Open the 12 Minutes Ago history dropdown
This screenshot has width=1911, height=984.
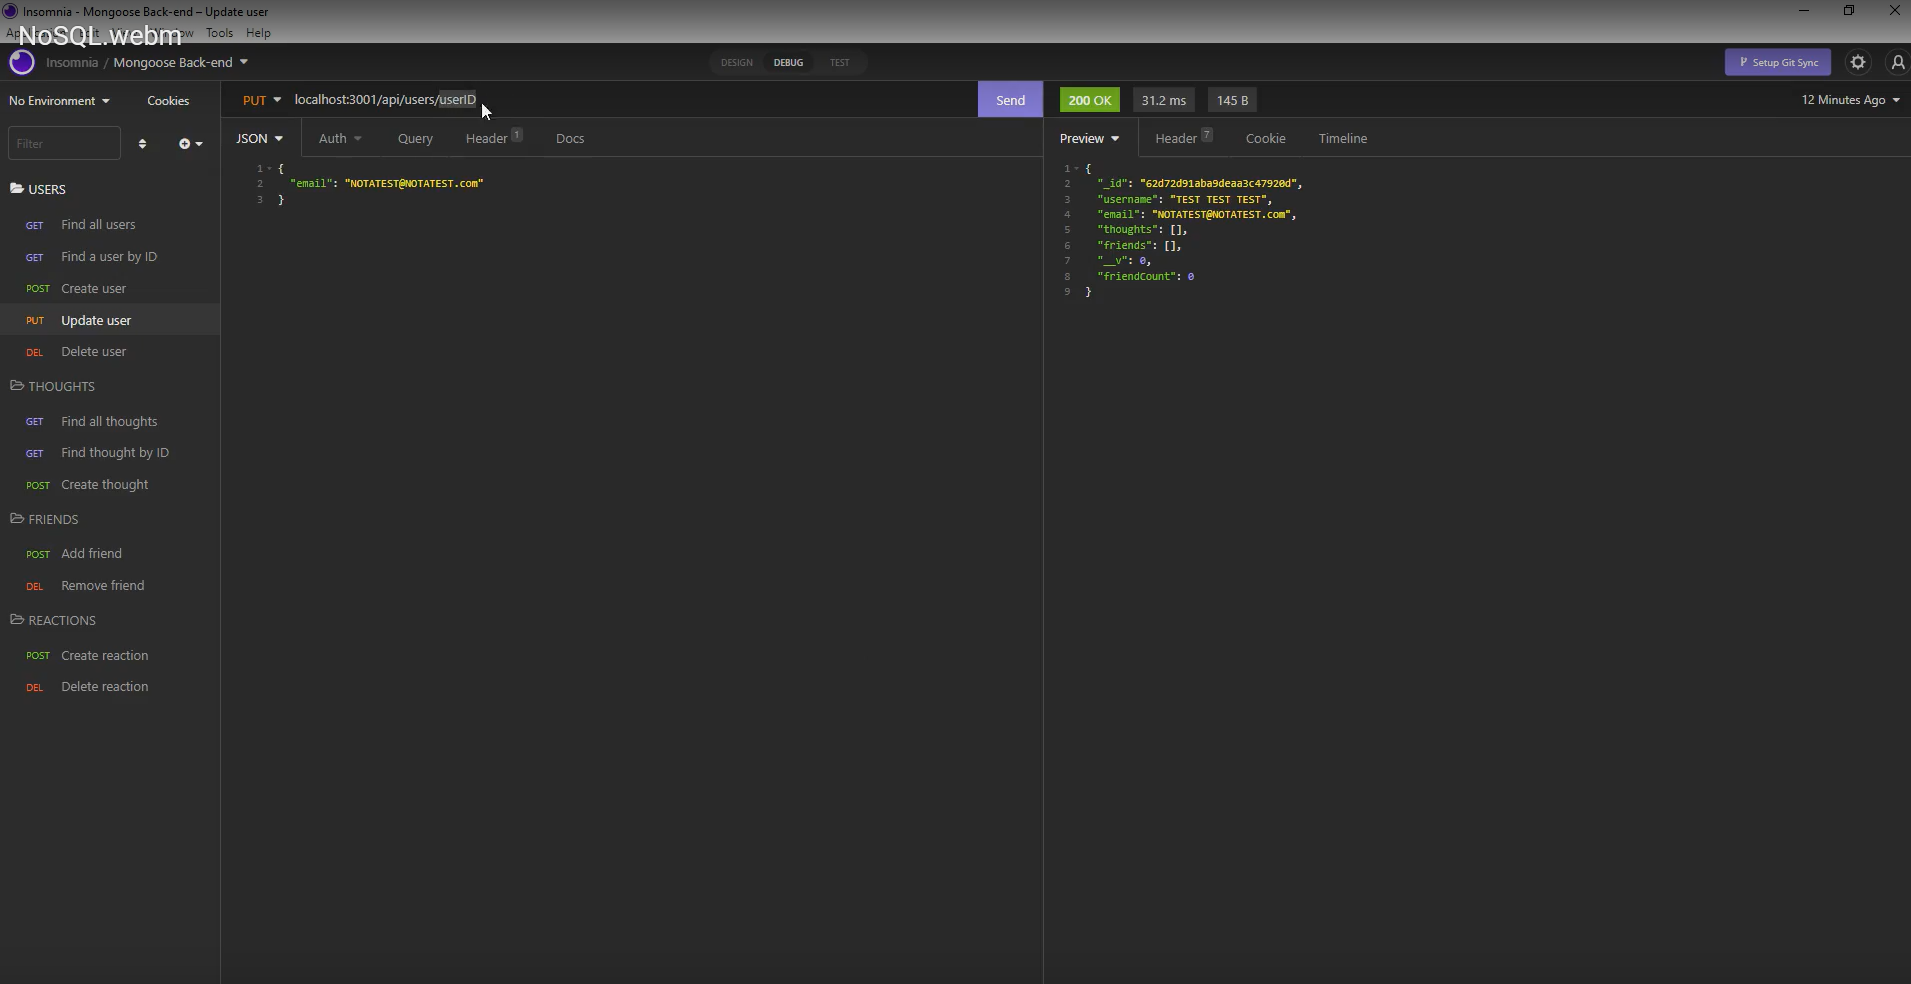click(x=1850, y=100)
